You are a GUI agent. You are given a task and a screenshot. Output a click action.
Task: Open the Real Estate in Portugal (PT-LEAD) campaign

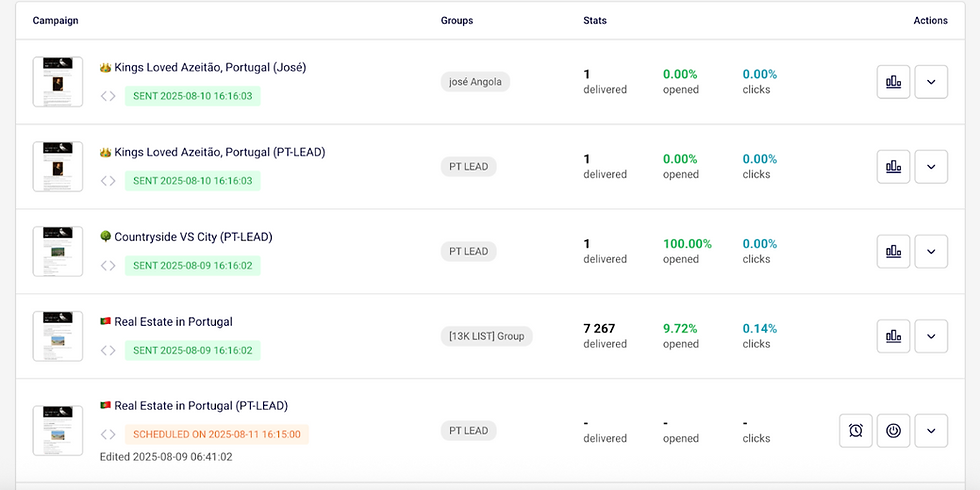click(x=201, y=406)
